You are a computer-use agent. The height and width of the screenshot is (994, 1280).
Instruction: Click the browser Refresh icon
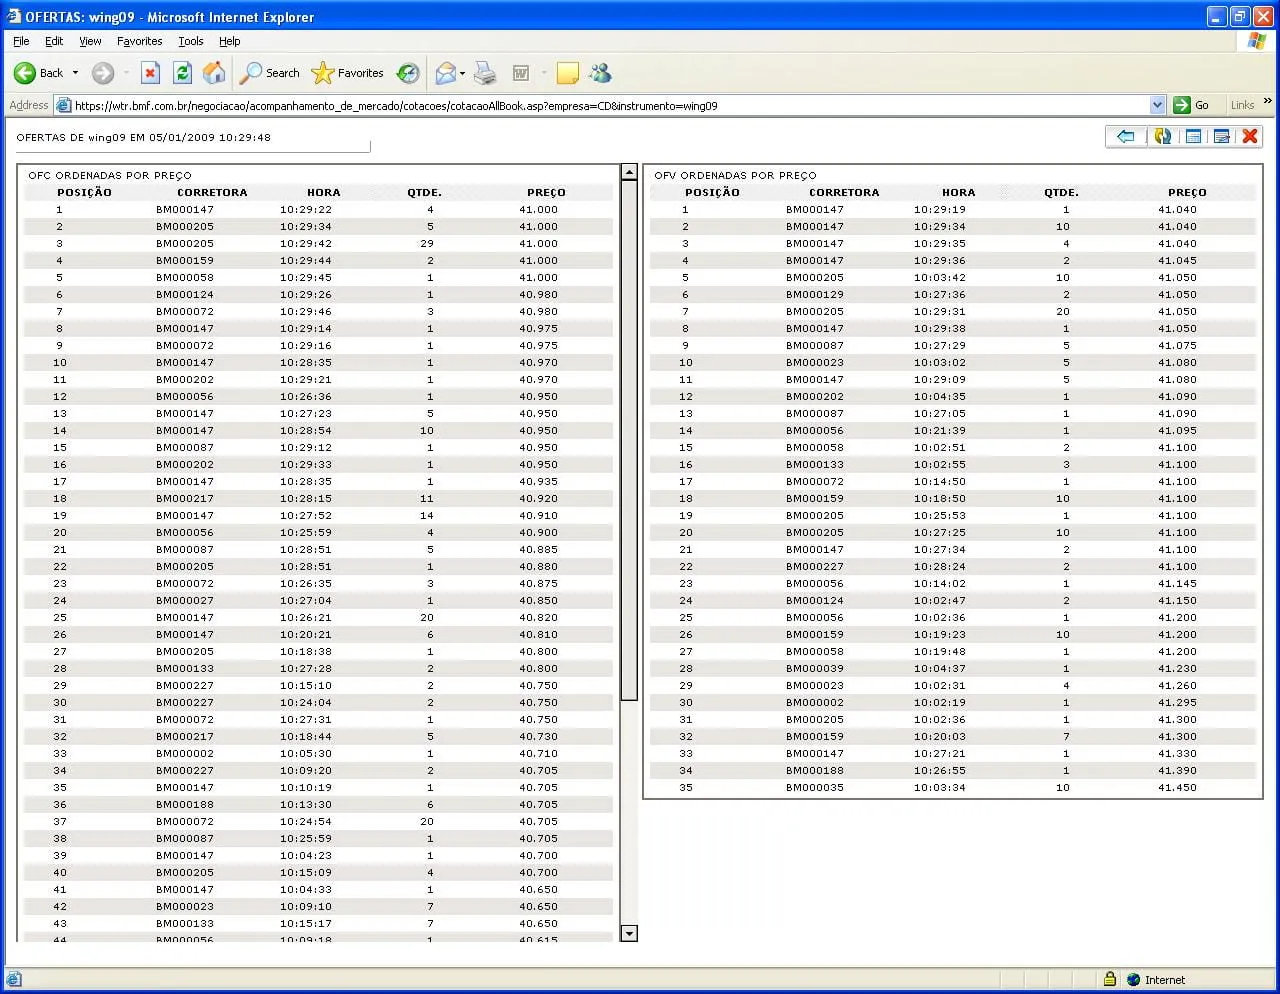(182, 73)
